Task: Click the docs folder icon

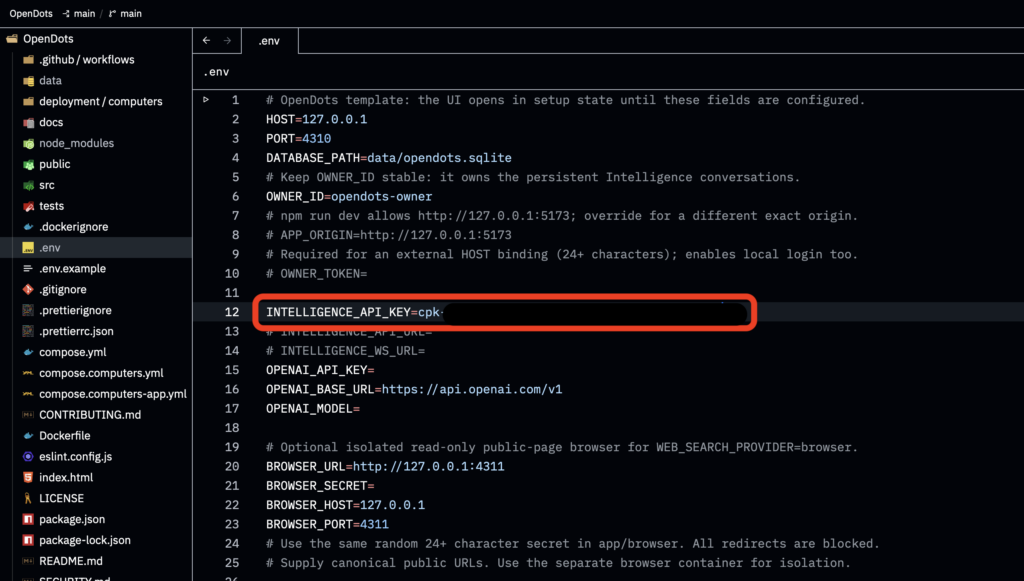Action: (x=28, y=122)
